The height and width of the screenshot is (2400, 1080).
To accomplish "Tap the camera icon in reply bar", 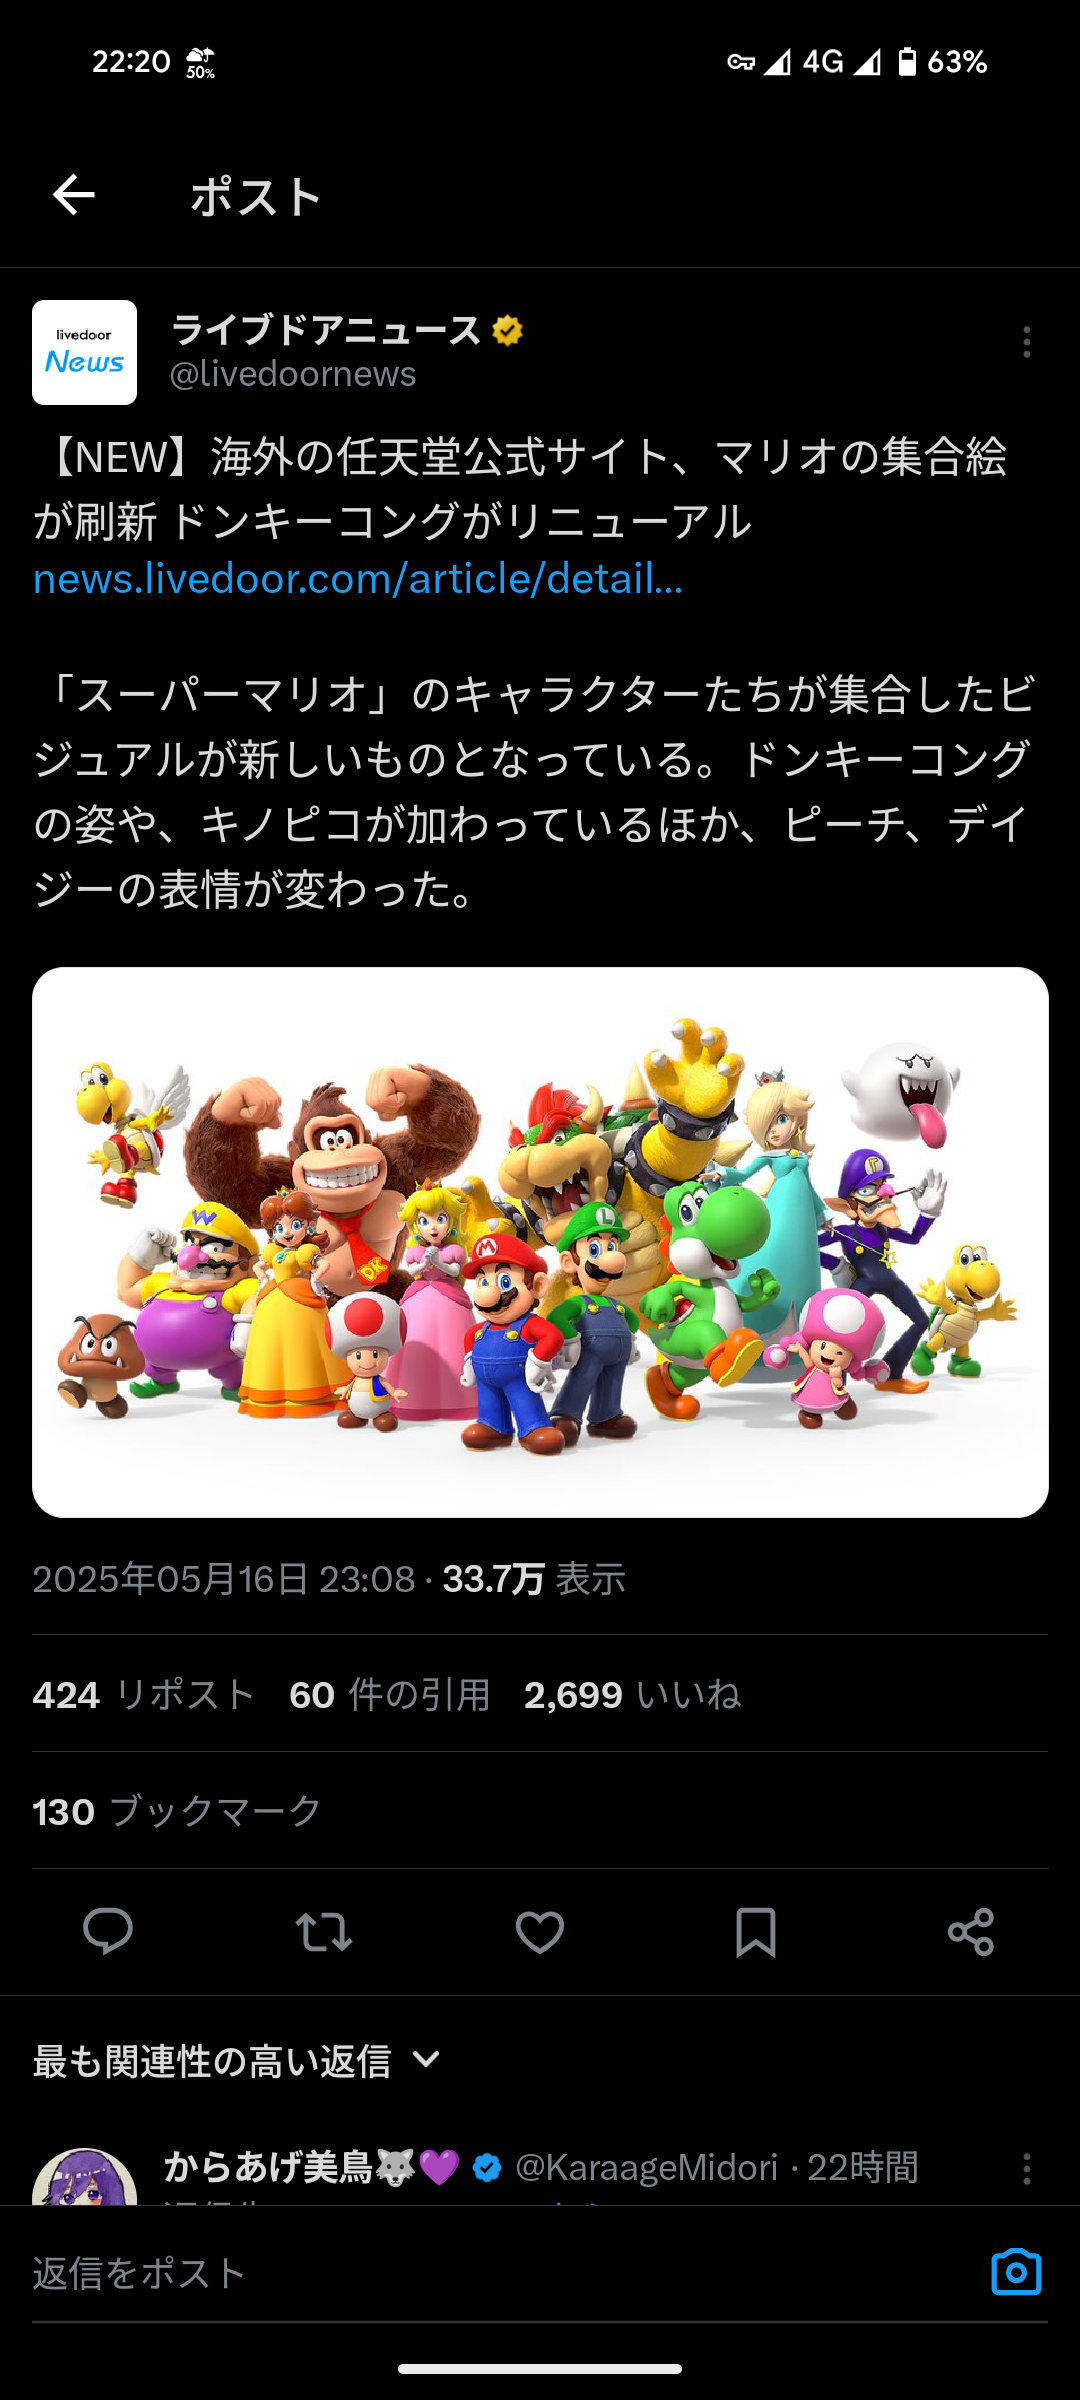I will [x=1016, y=2272].
